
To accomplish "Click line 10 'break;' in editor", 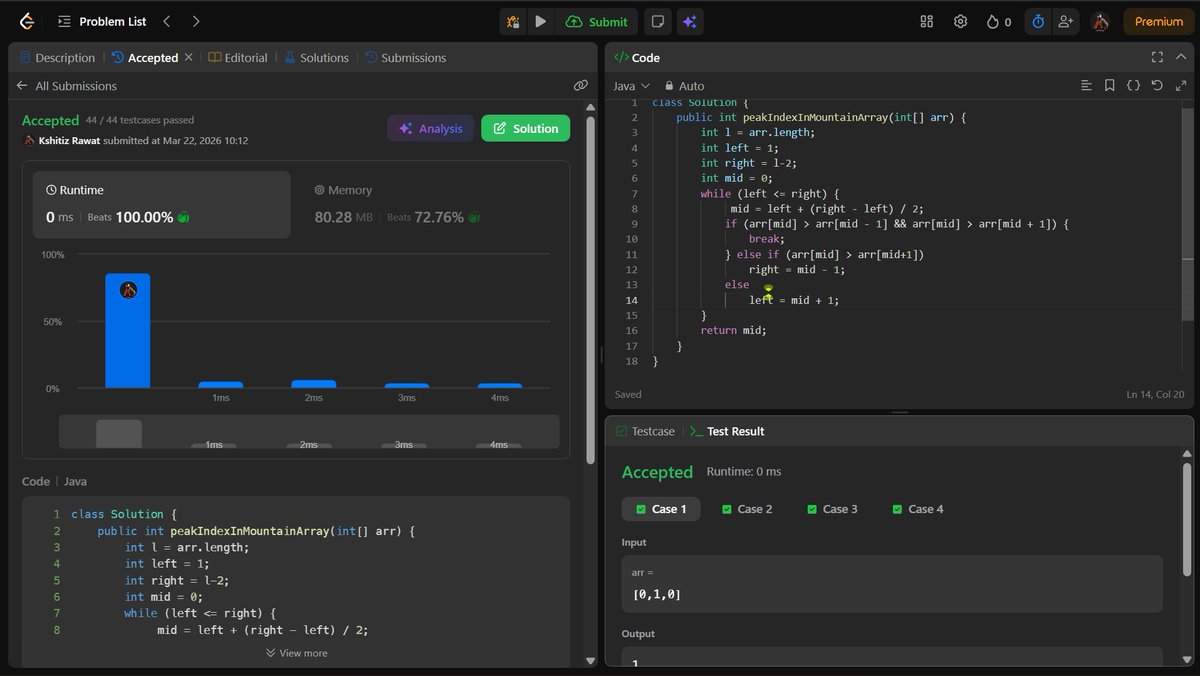I will (x=767, y=239).
